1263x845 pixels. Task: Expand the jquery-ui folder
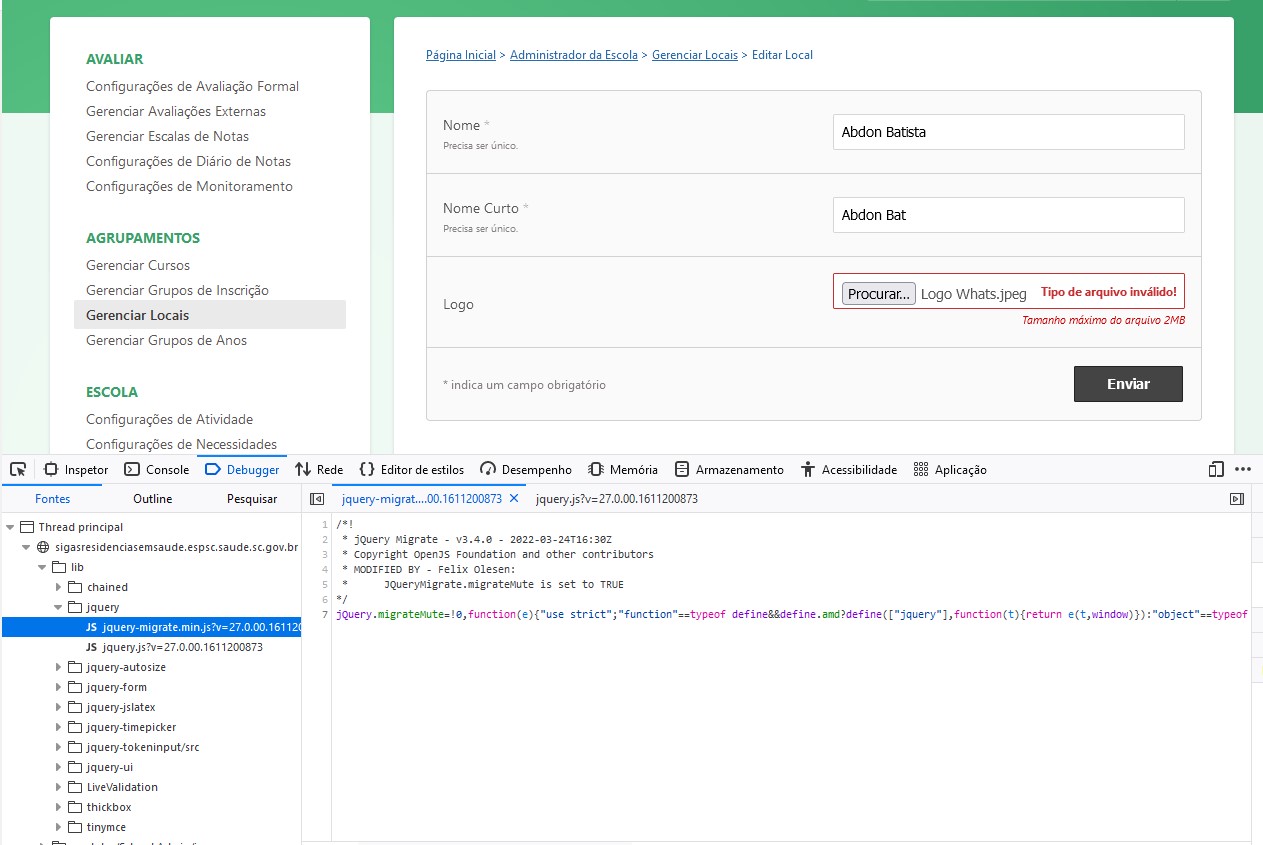click(x=58, y=767)
